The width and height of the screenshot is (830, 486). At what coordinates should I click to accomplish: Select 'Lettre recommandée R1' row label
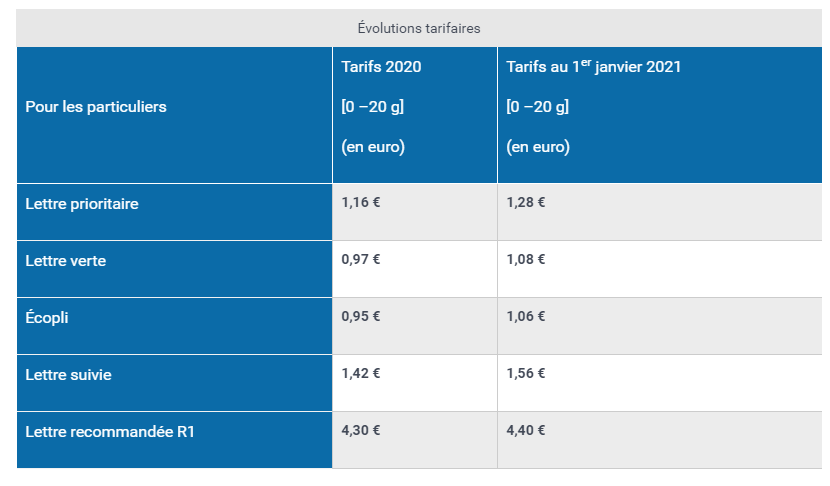click(175, 440)
